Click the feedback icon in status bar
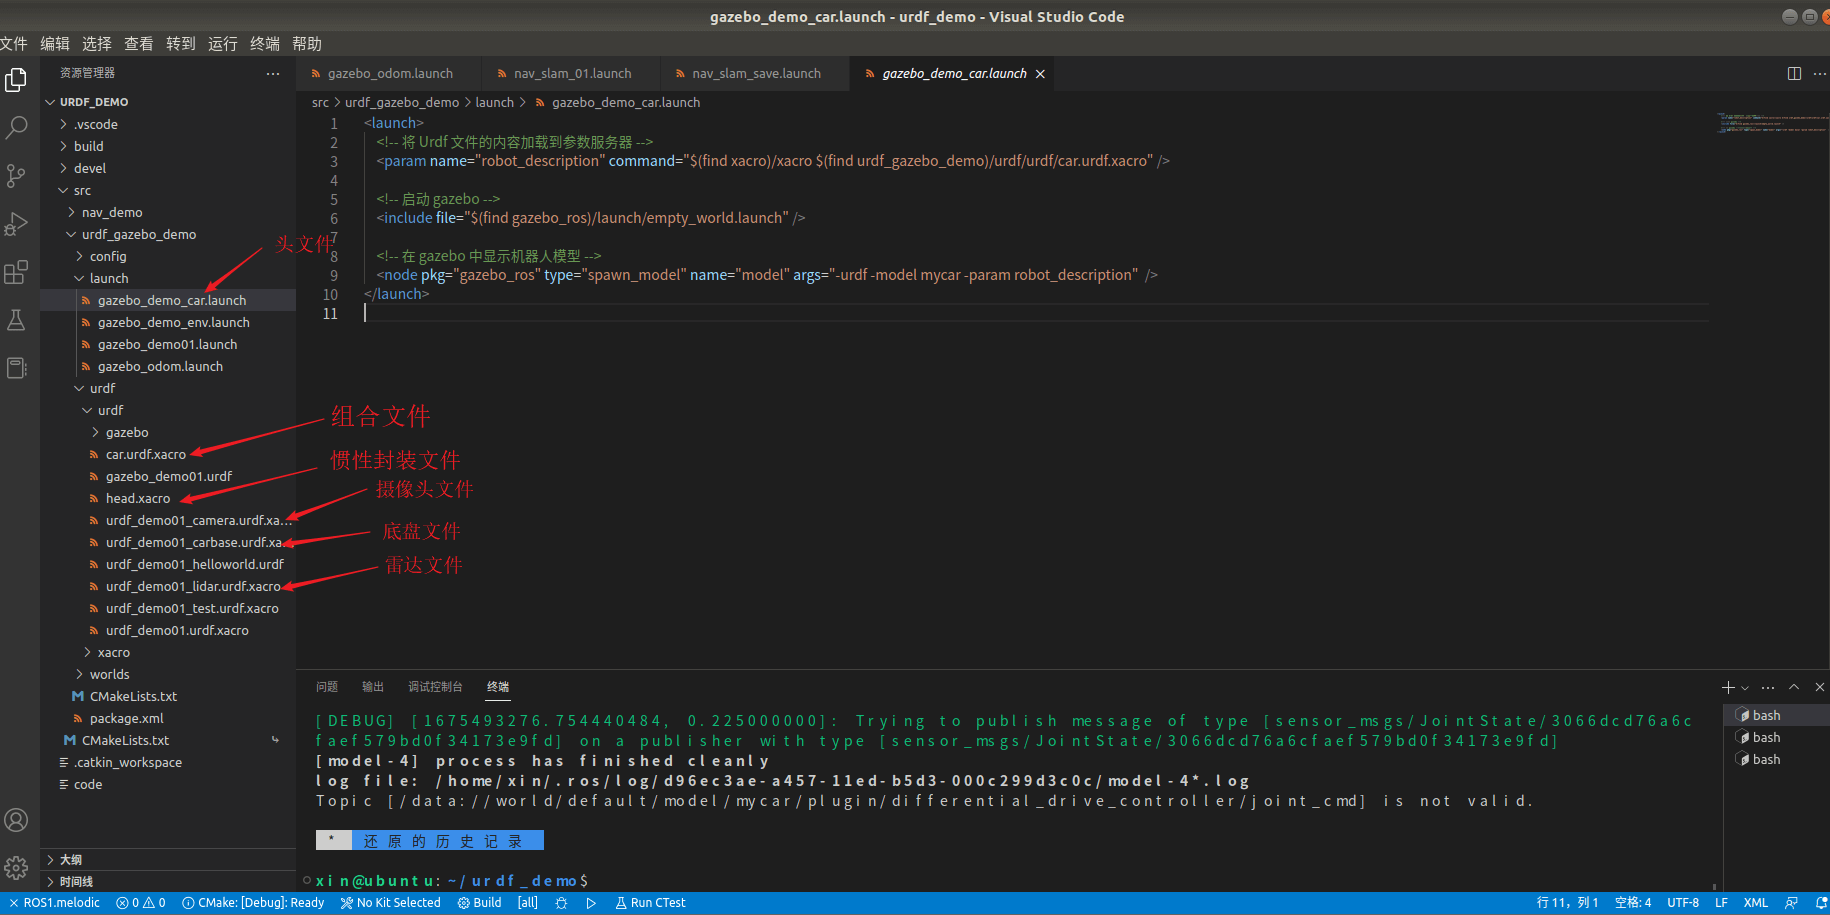This screenshot has height=915, width=1830. tap(1791, 903)
